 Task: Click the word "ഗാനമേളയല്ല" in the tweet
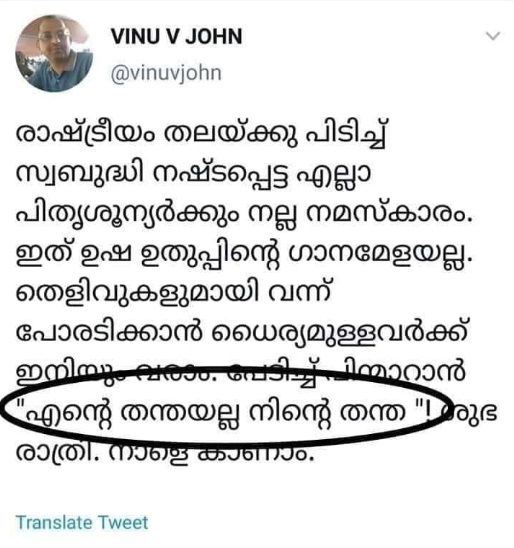click(380, 254)
